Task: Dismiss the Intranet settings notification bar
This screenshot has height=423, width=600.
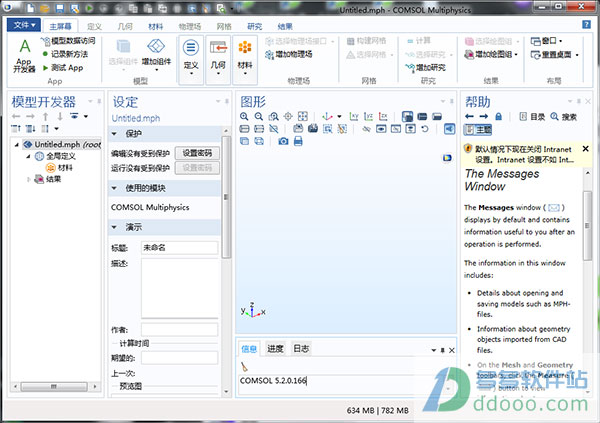Action: (585, 149)
